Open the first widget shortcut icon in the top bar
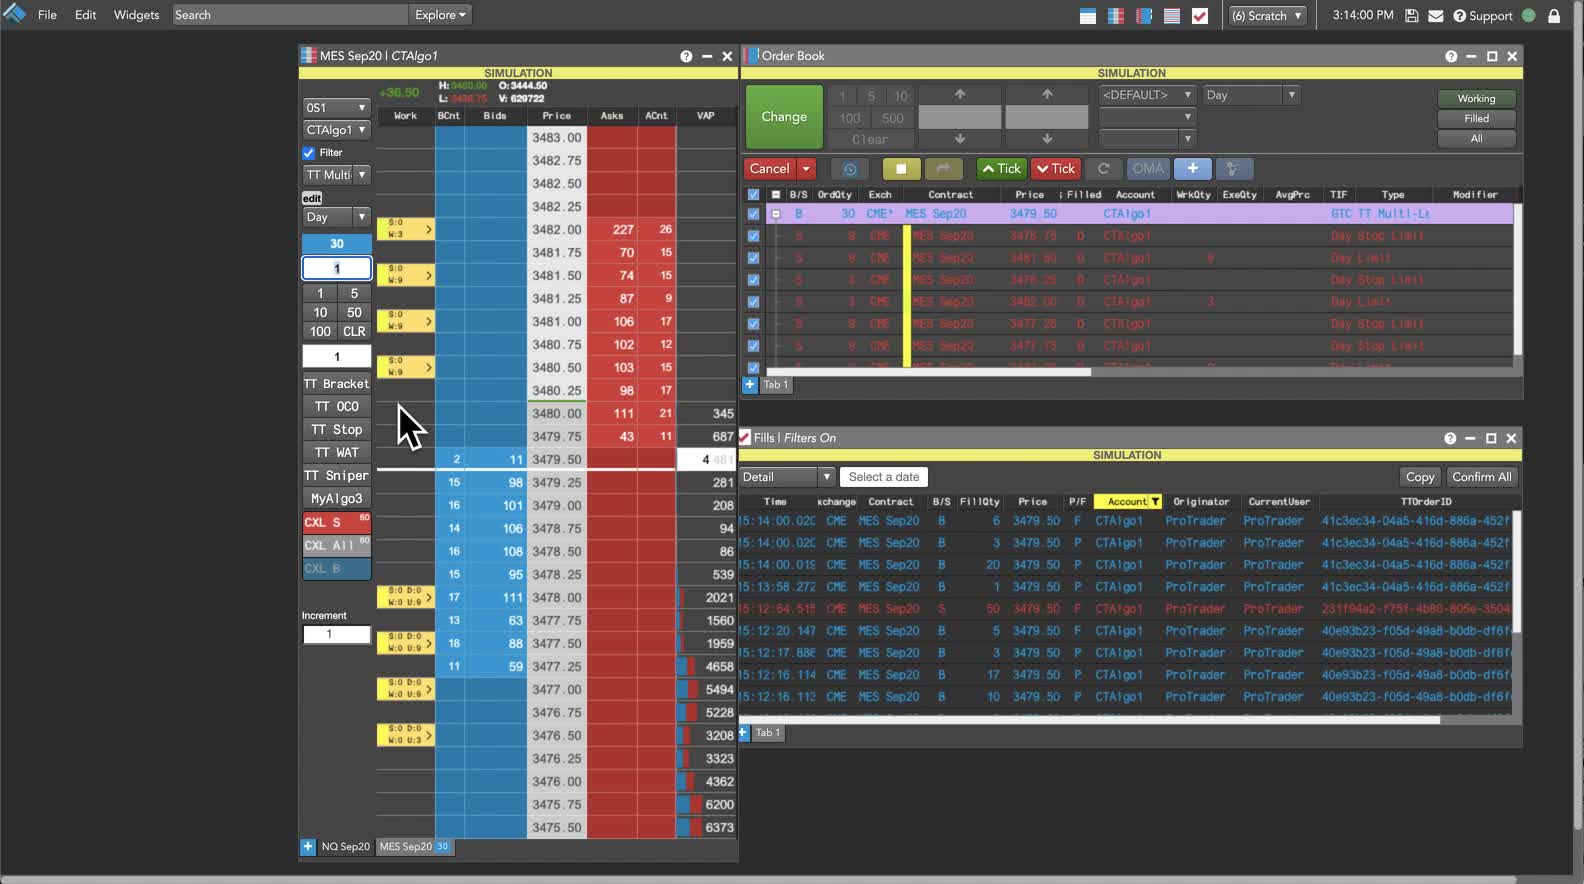 coord(1088,16)
